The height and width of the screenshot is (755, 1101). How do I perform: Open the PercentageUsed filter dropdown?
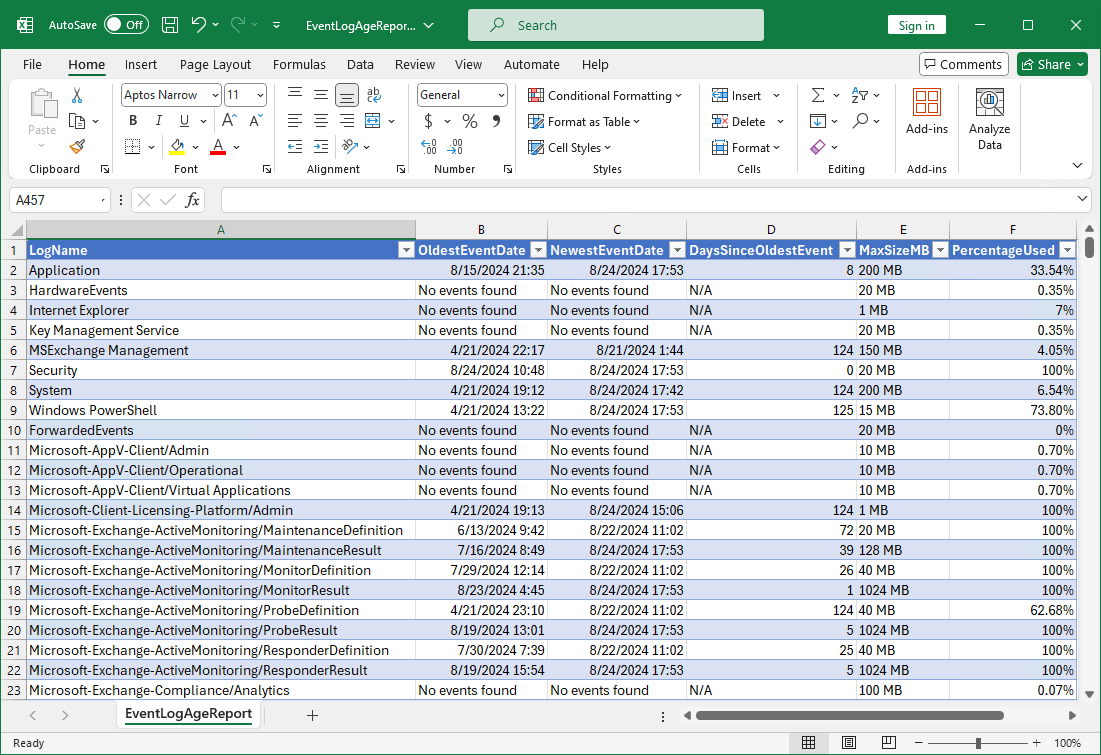point(1067,251)
